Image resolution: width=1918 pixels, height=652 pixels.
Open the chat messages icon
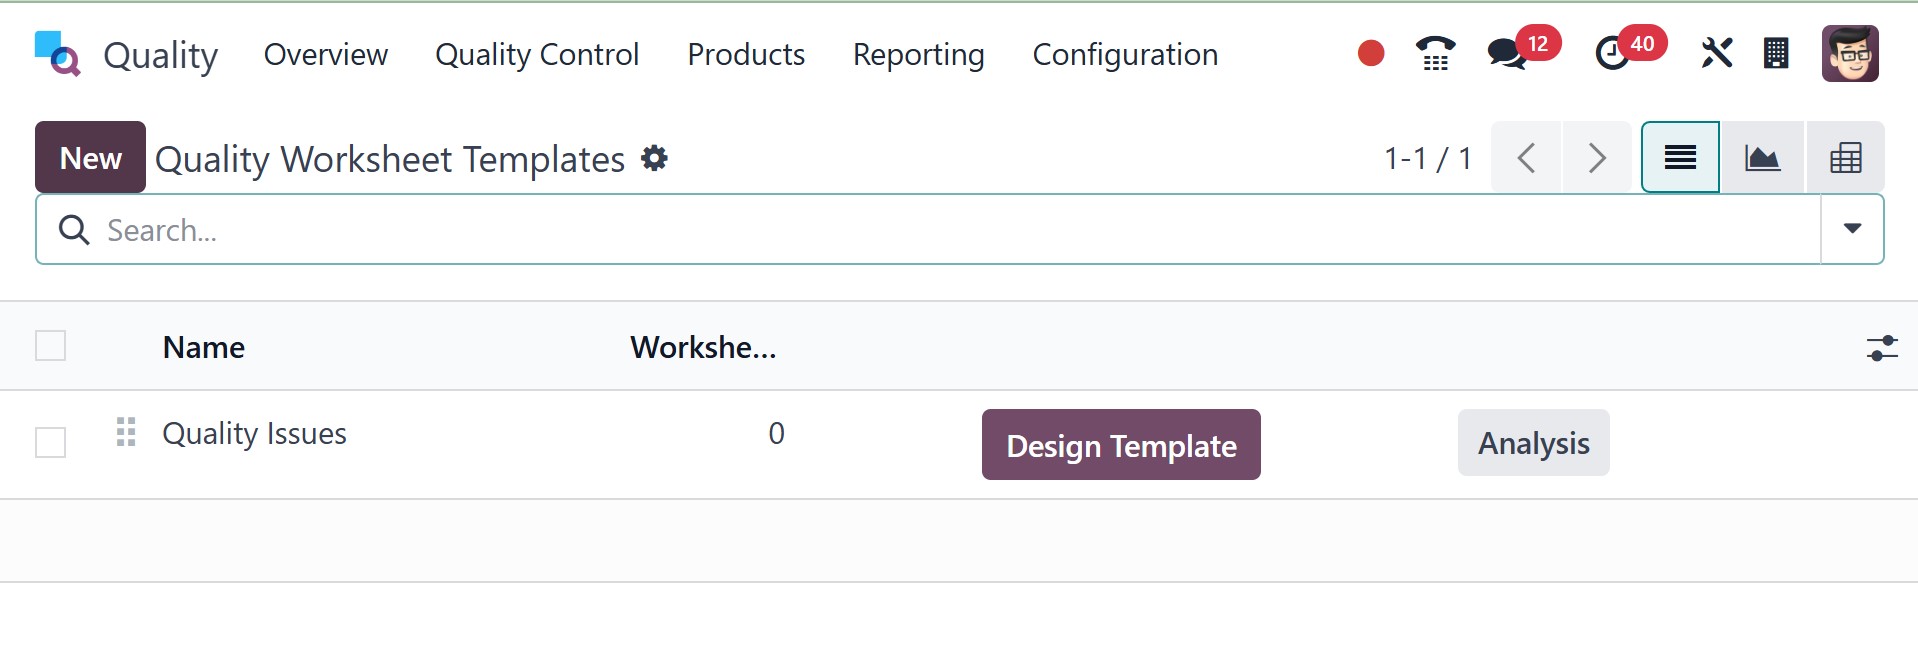[x=1506, y=53]
